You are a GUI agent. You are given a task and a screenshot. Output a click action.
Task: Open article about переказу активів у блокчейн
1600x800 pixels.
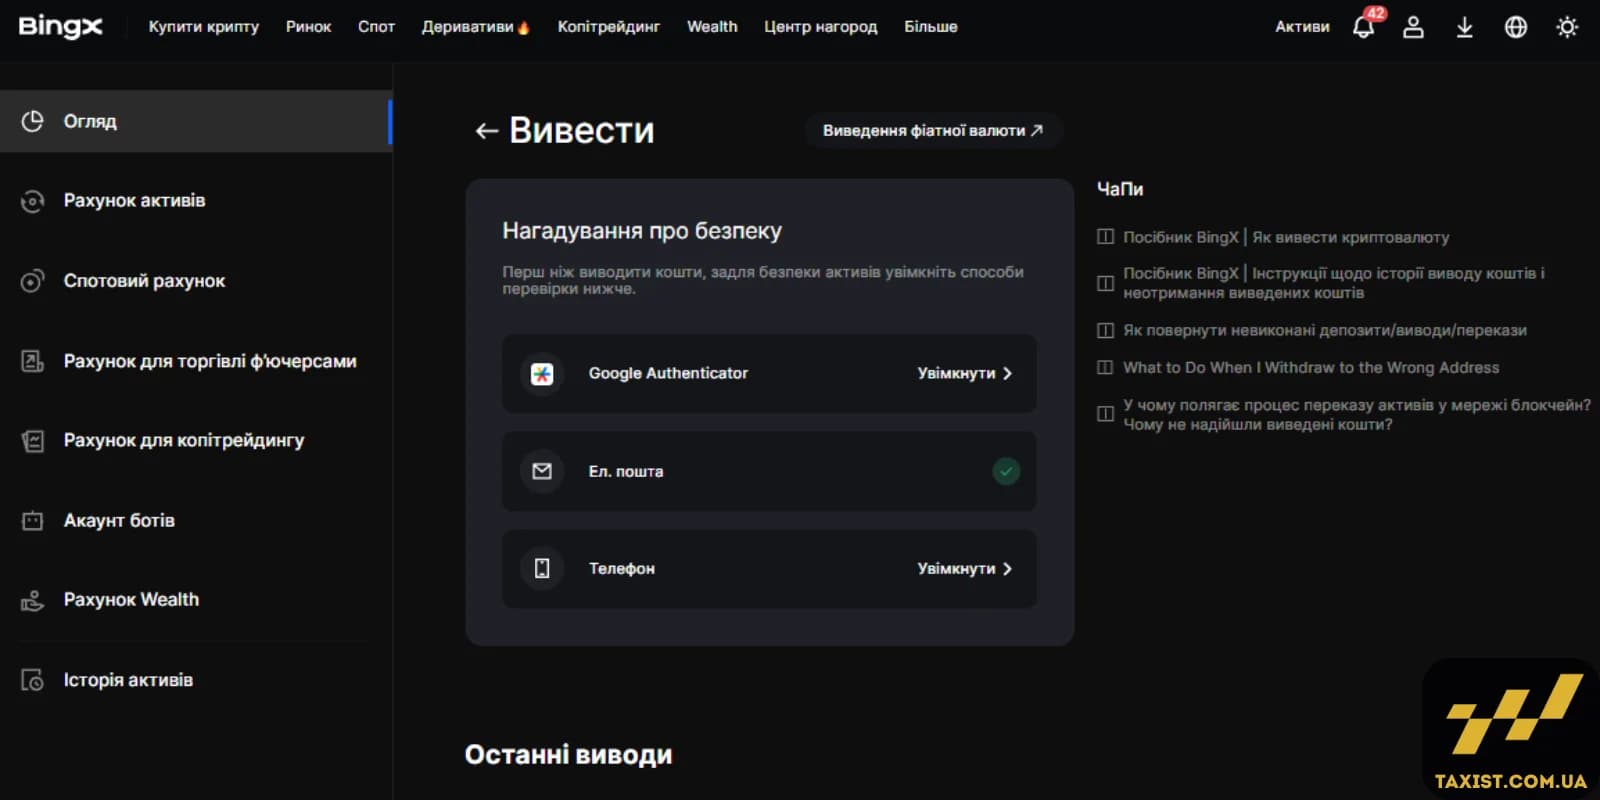(x=1356, y=415)
